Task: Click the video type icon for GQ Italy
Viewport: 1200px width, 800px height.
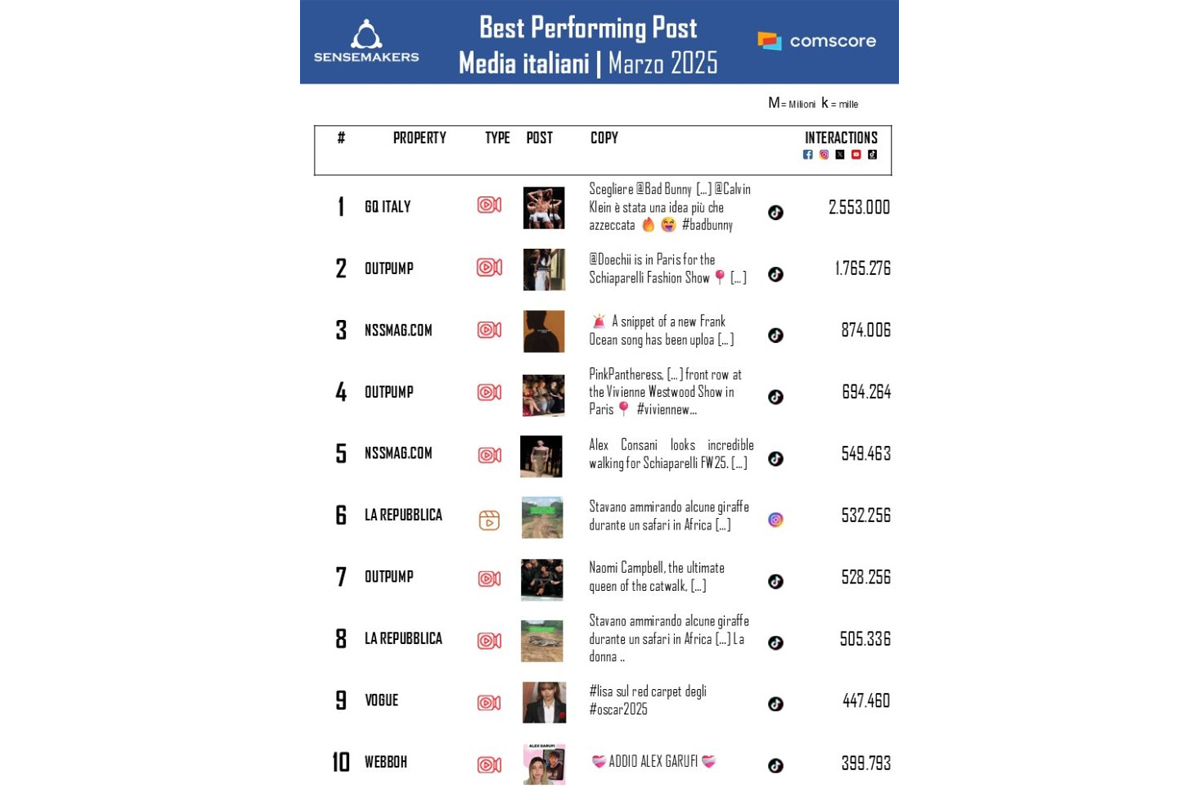Action: 489,205
